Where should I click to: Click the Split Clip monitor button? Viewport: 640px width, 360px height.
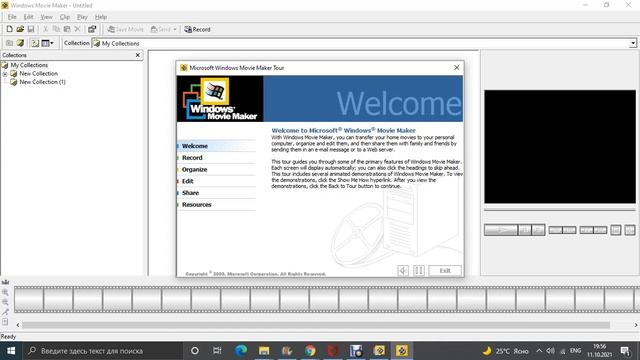[x=630, y=230]
